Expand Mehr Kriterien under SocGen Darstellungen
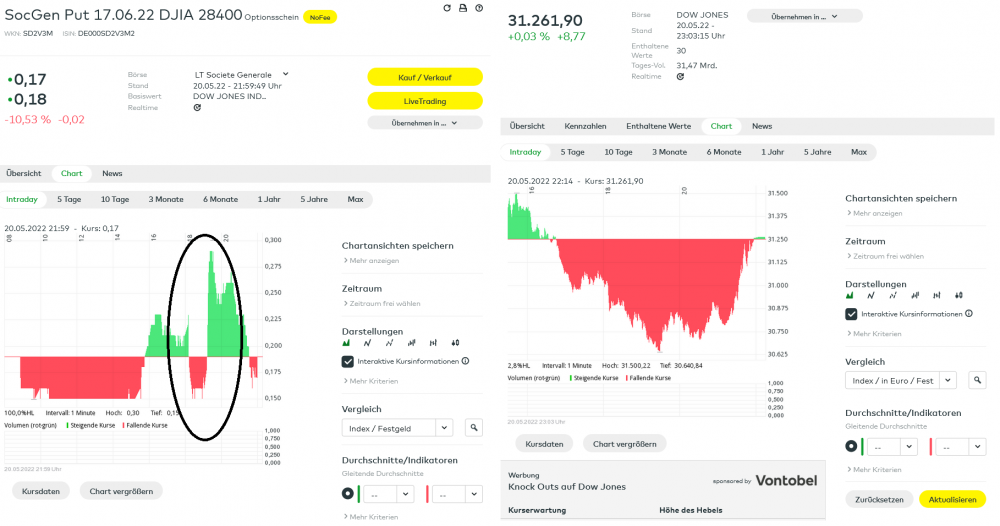Viewport: 1000px width, 526px height. (371, 381)
